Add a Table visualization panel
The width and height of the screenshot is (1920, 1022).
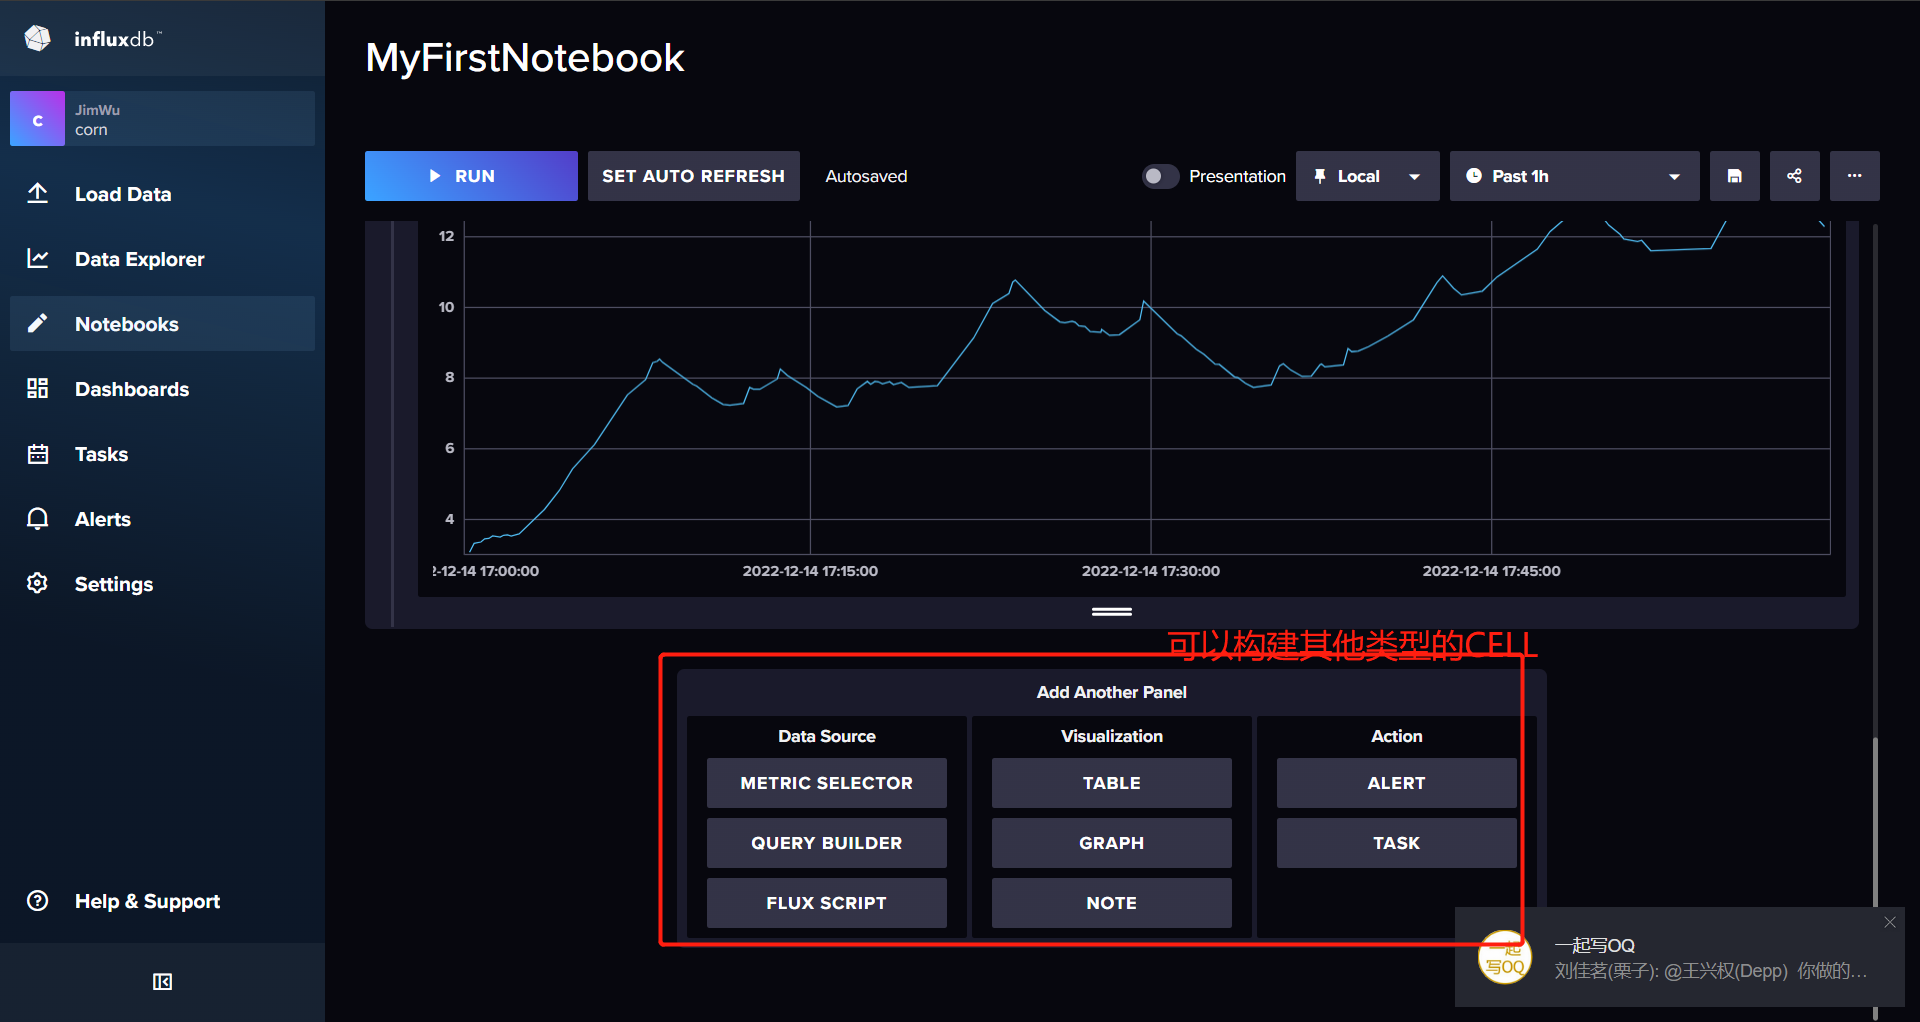point(1111,783)
